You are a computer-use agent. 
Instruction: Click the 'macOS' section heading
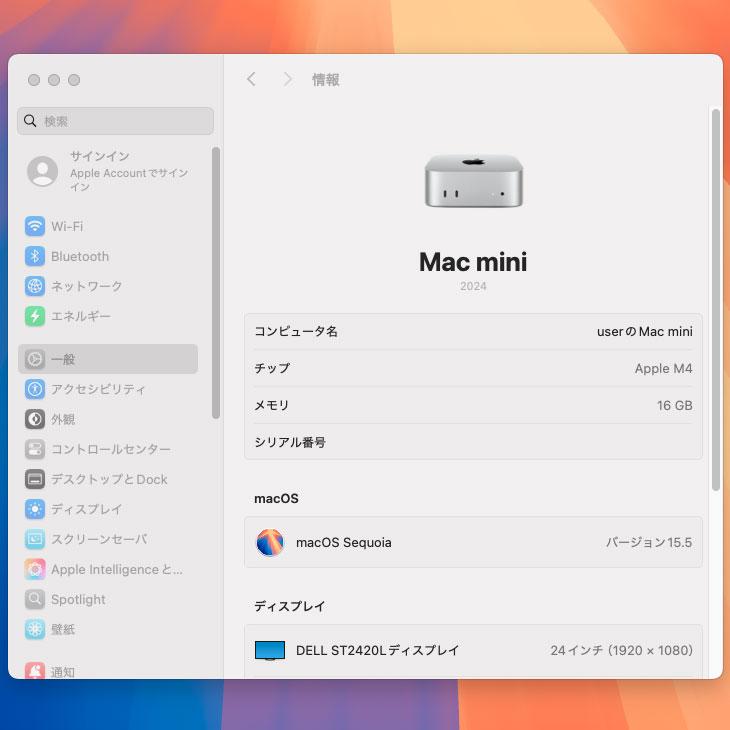276,499
